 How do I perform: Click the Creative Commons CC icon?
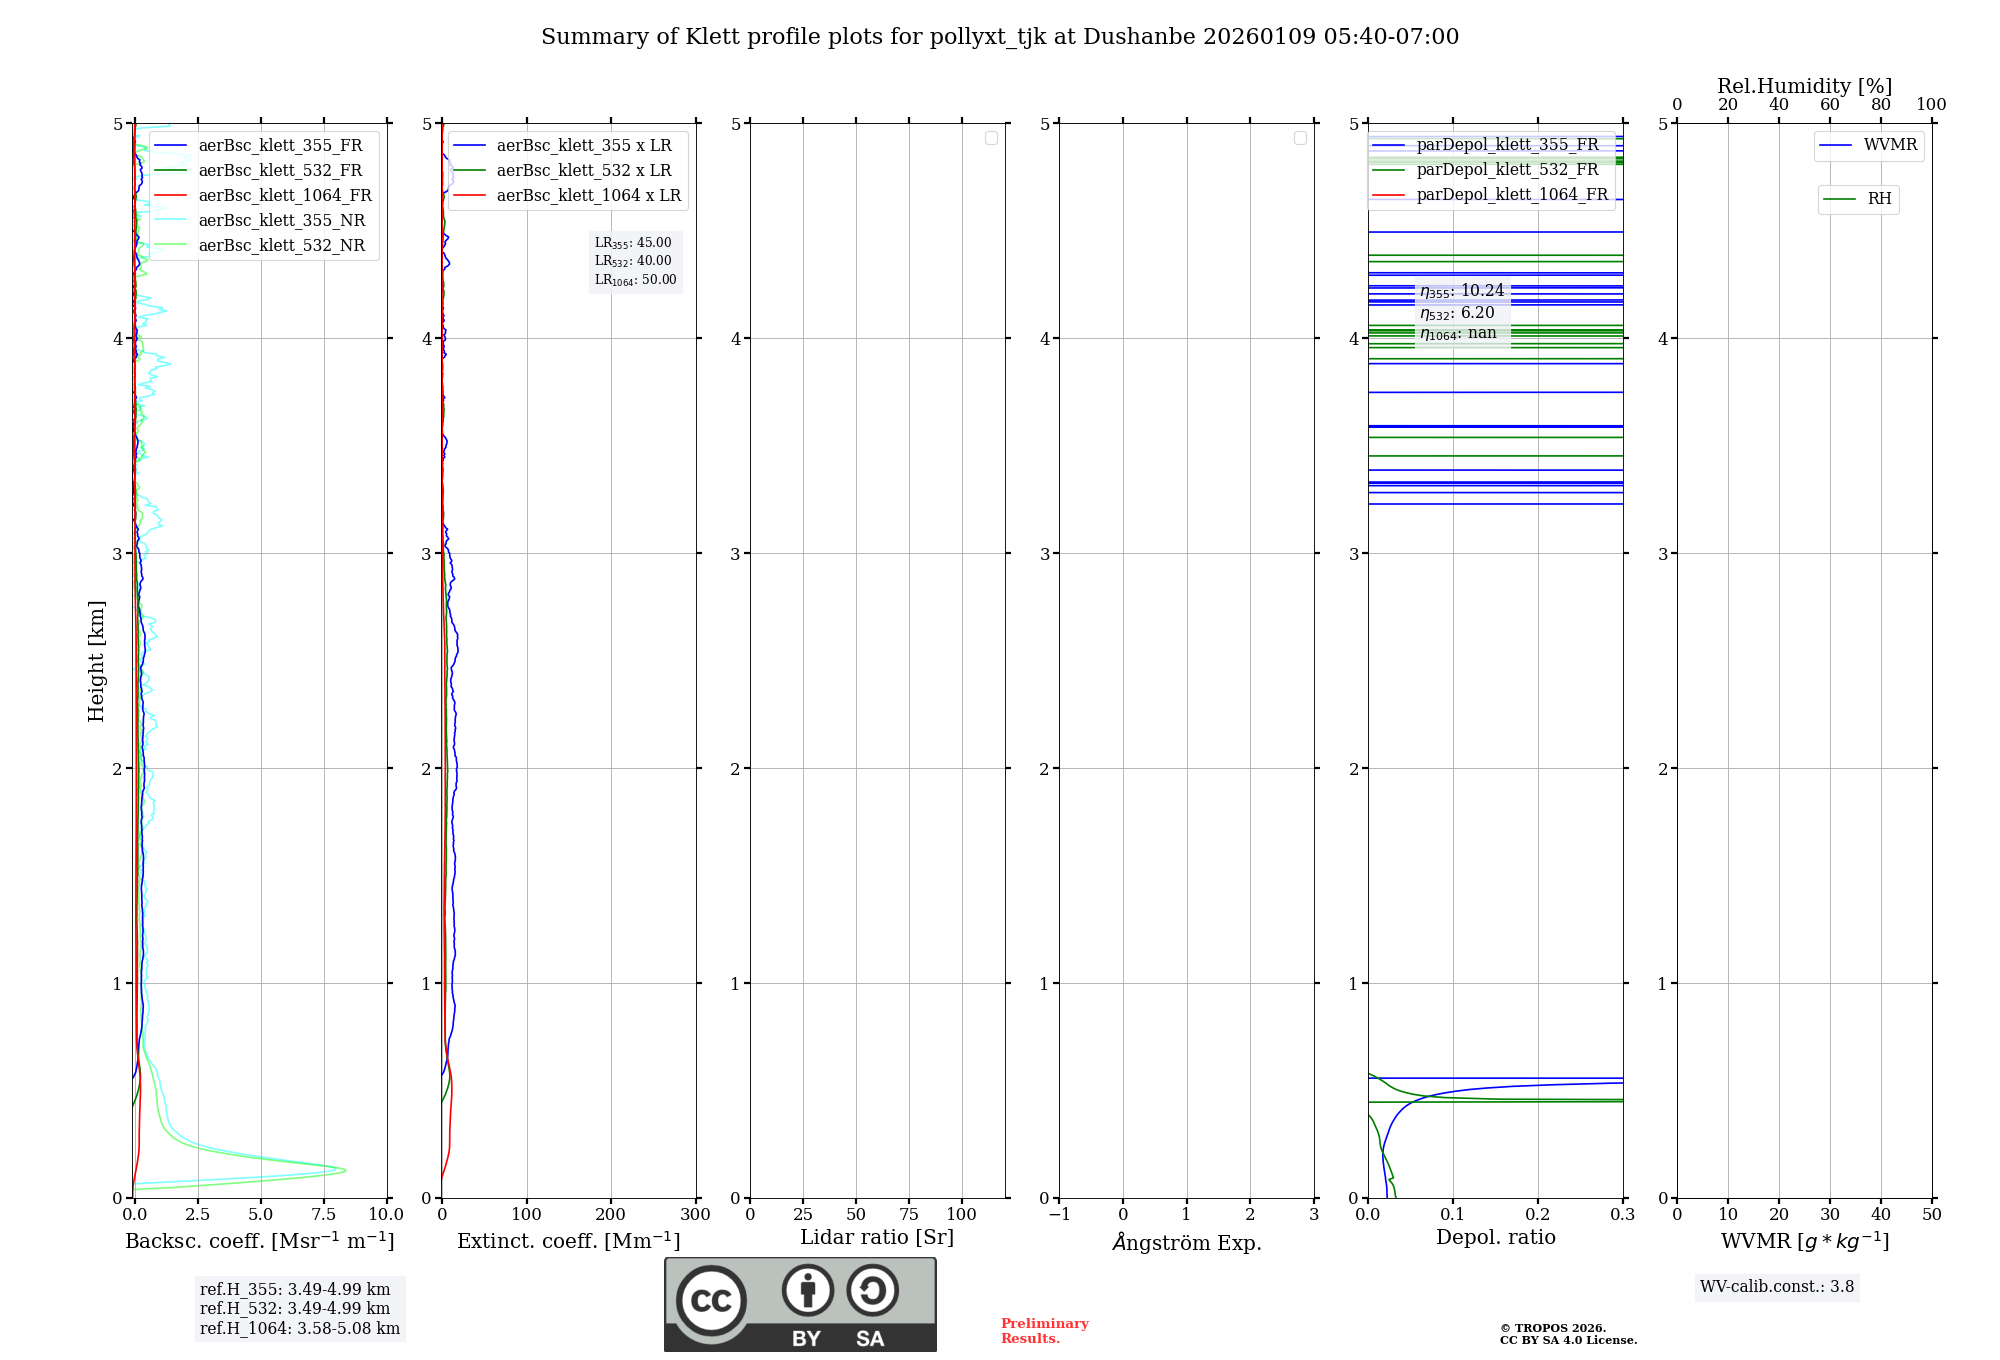(711, 1301)
